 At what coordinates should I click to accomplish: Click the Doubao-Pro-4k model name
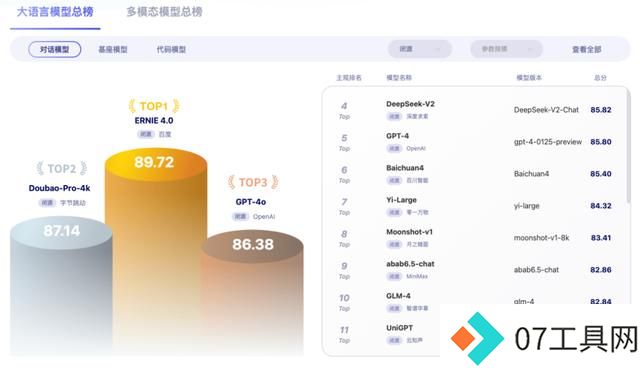pyautogui.click(x=60, y=188)
